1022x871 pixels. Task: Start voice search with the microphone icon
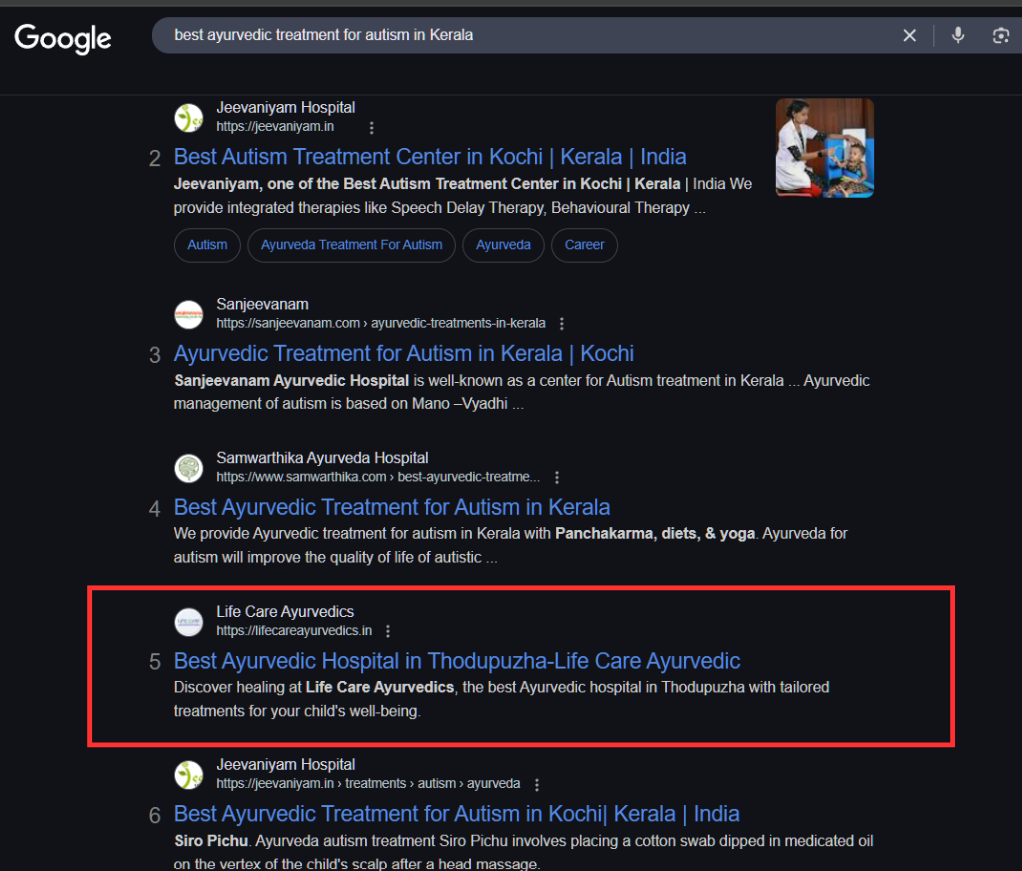[x=957, y=35]
